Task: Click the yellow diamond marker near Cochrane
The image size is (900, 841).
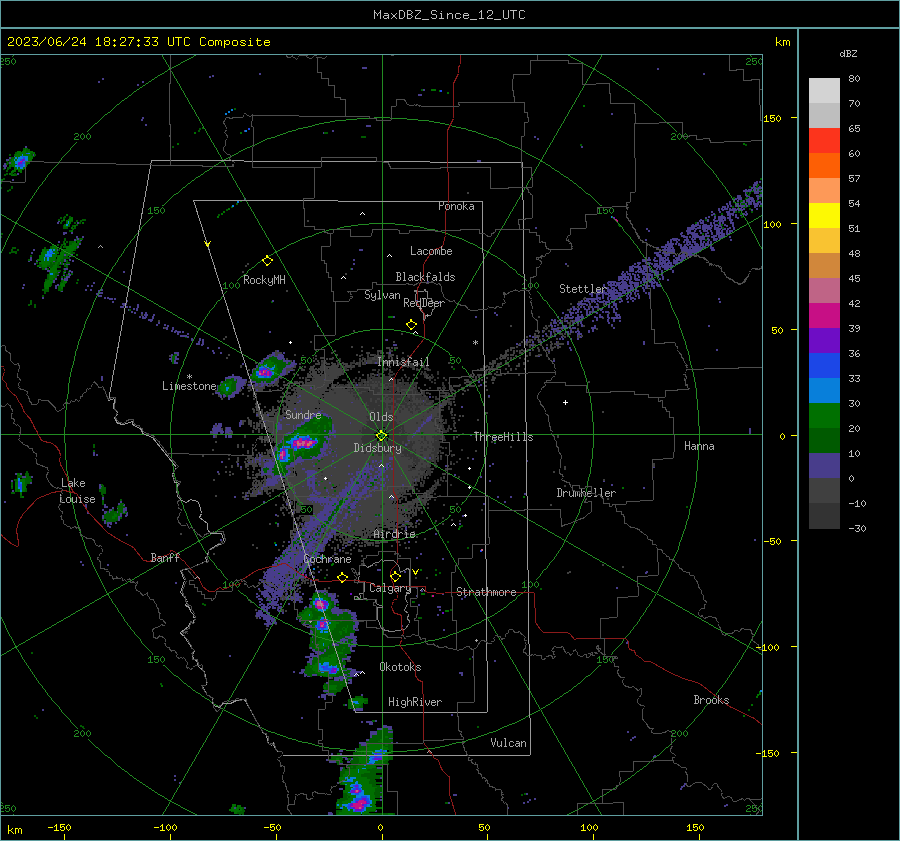Action: click(x=343, y=577)
